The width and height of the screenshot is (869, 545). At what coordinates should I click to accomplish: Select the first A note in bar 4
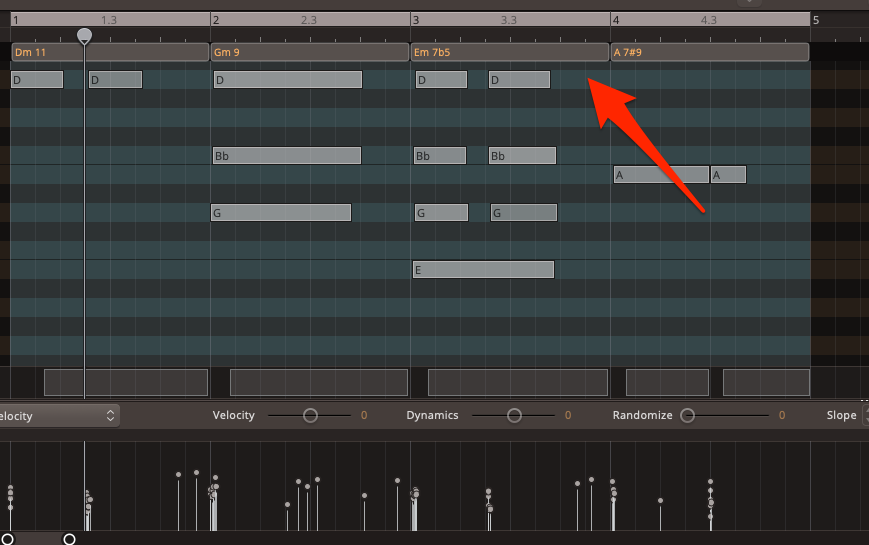pyautogui.click(x=660, y=175)
